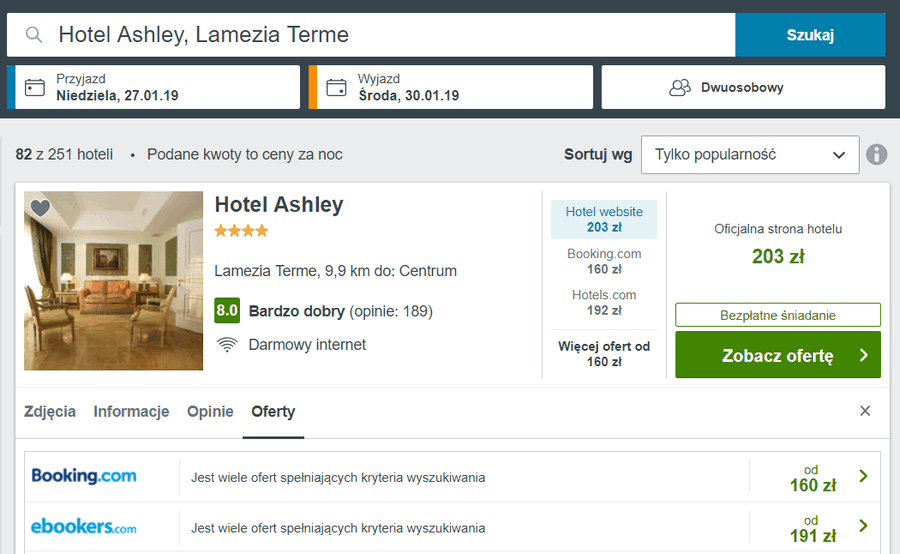Click the check-out calendar icon
Image resolution: width=900 pixels, height=554 pixels.
(x=337, y=87)
